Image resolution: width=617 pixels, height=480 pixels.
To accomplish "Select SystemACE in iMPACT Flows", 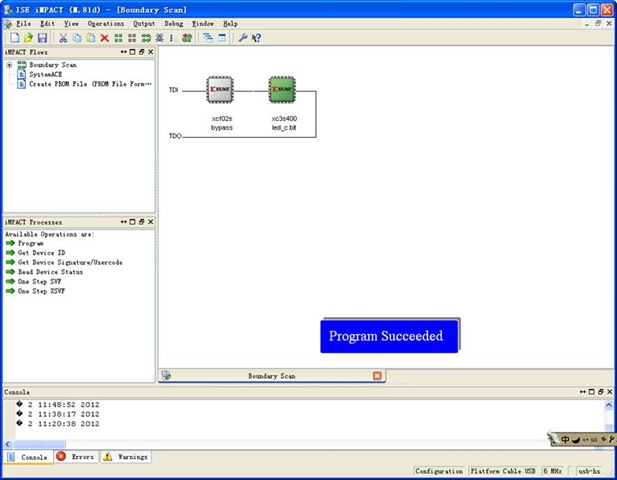I will [x=46, y=74].
